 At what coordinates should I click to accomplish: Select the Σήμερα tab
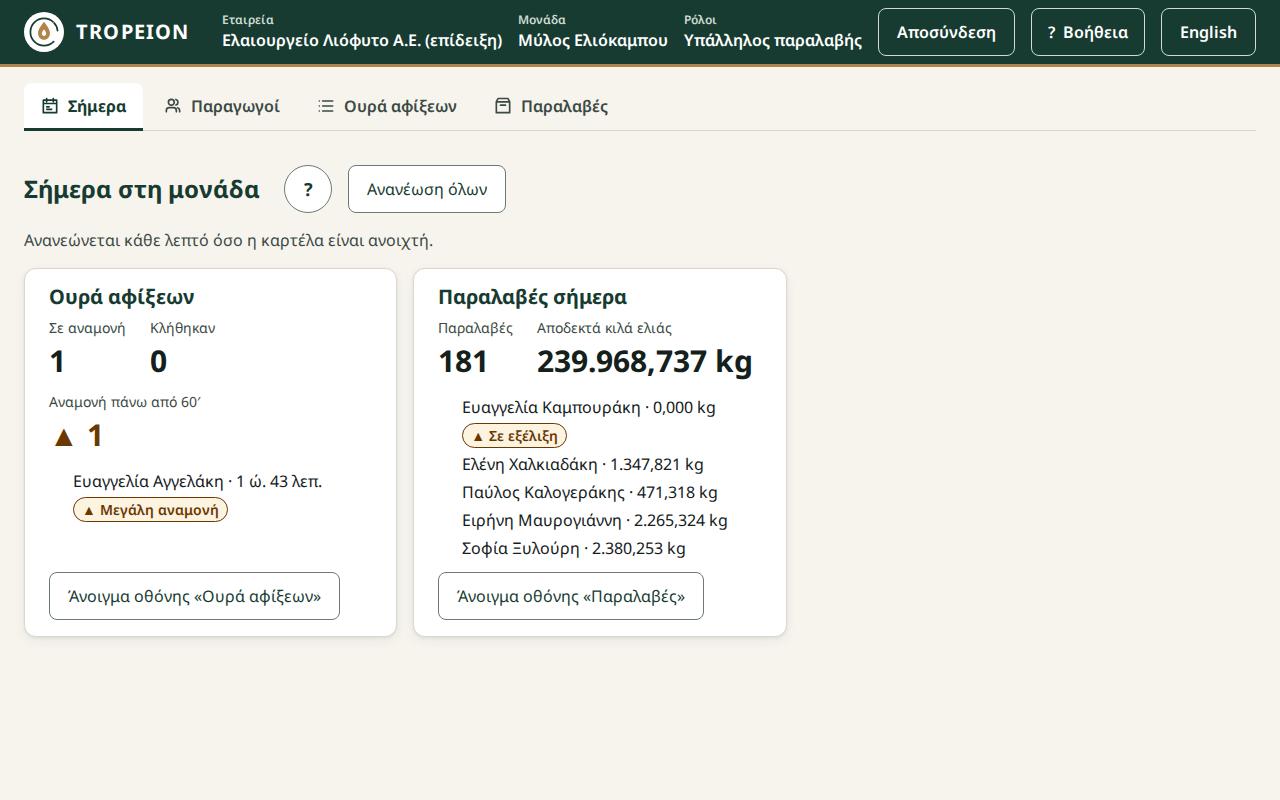click(84, 106)
